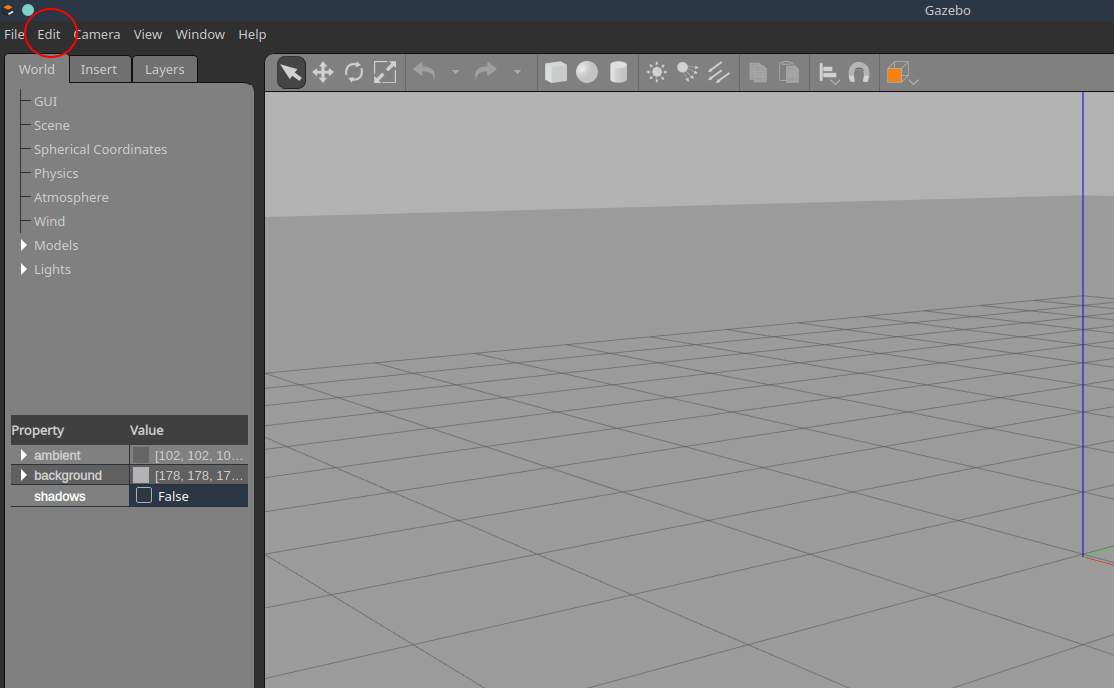1114x688 pixels.
Task: Insert a sphere shape
Action: tap(587, 72)
